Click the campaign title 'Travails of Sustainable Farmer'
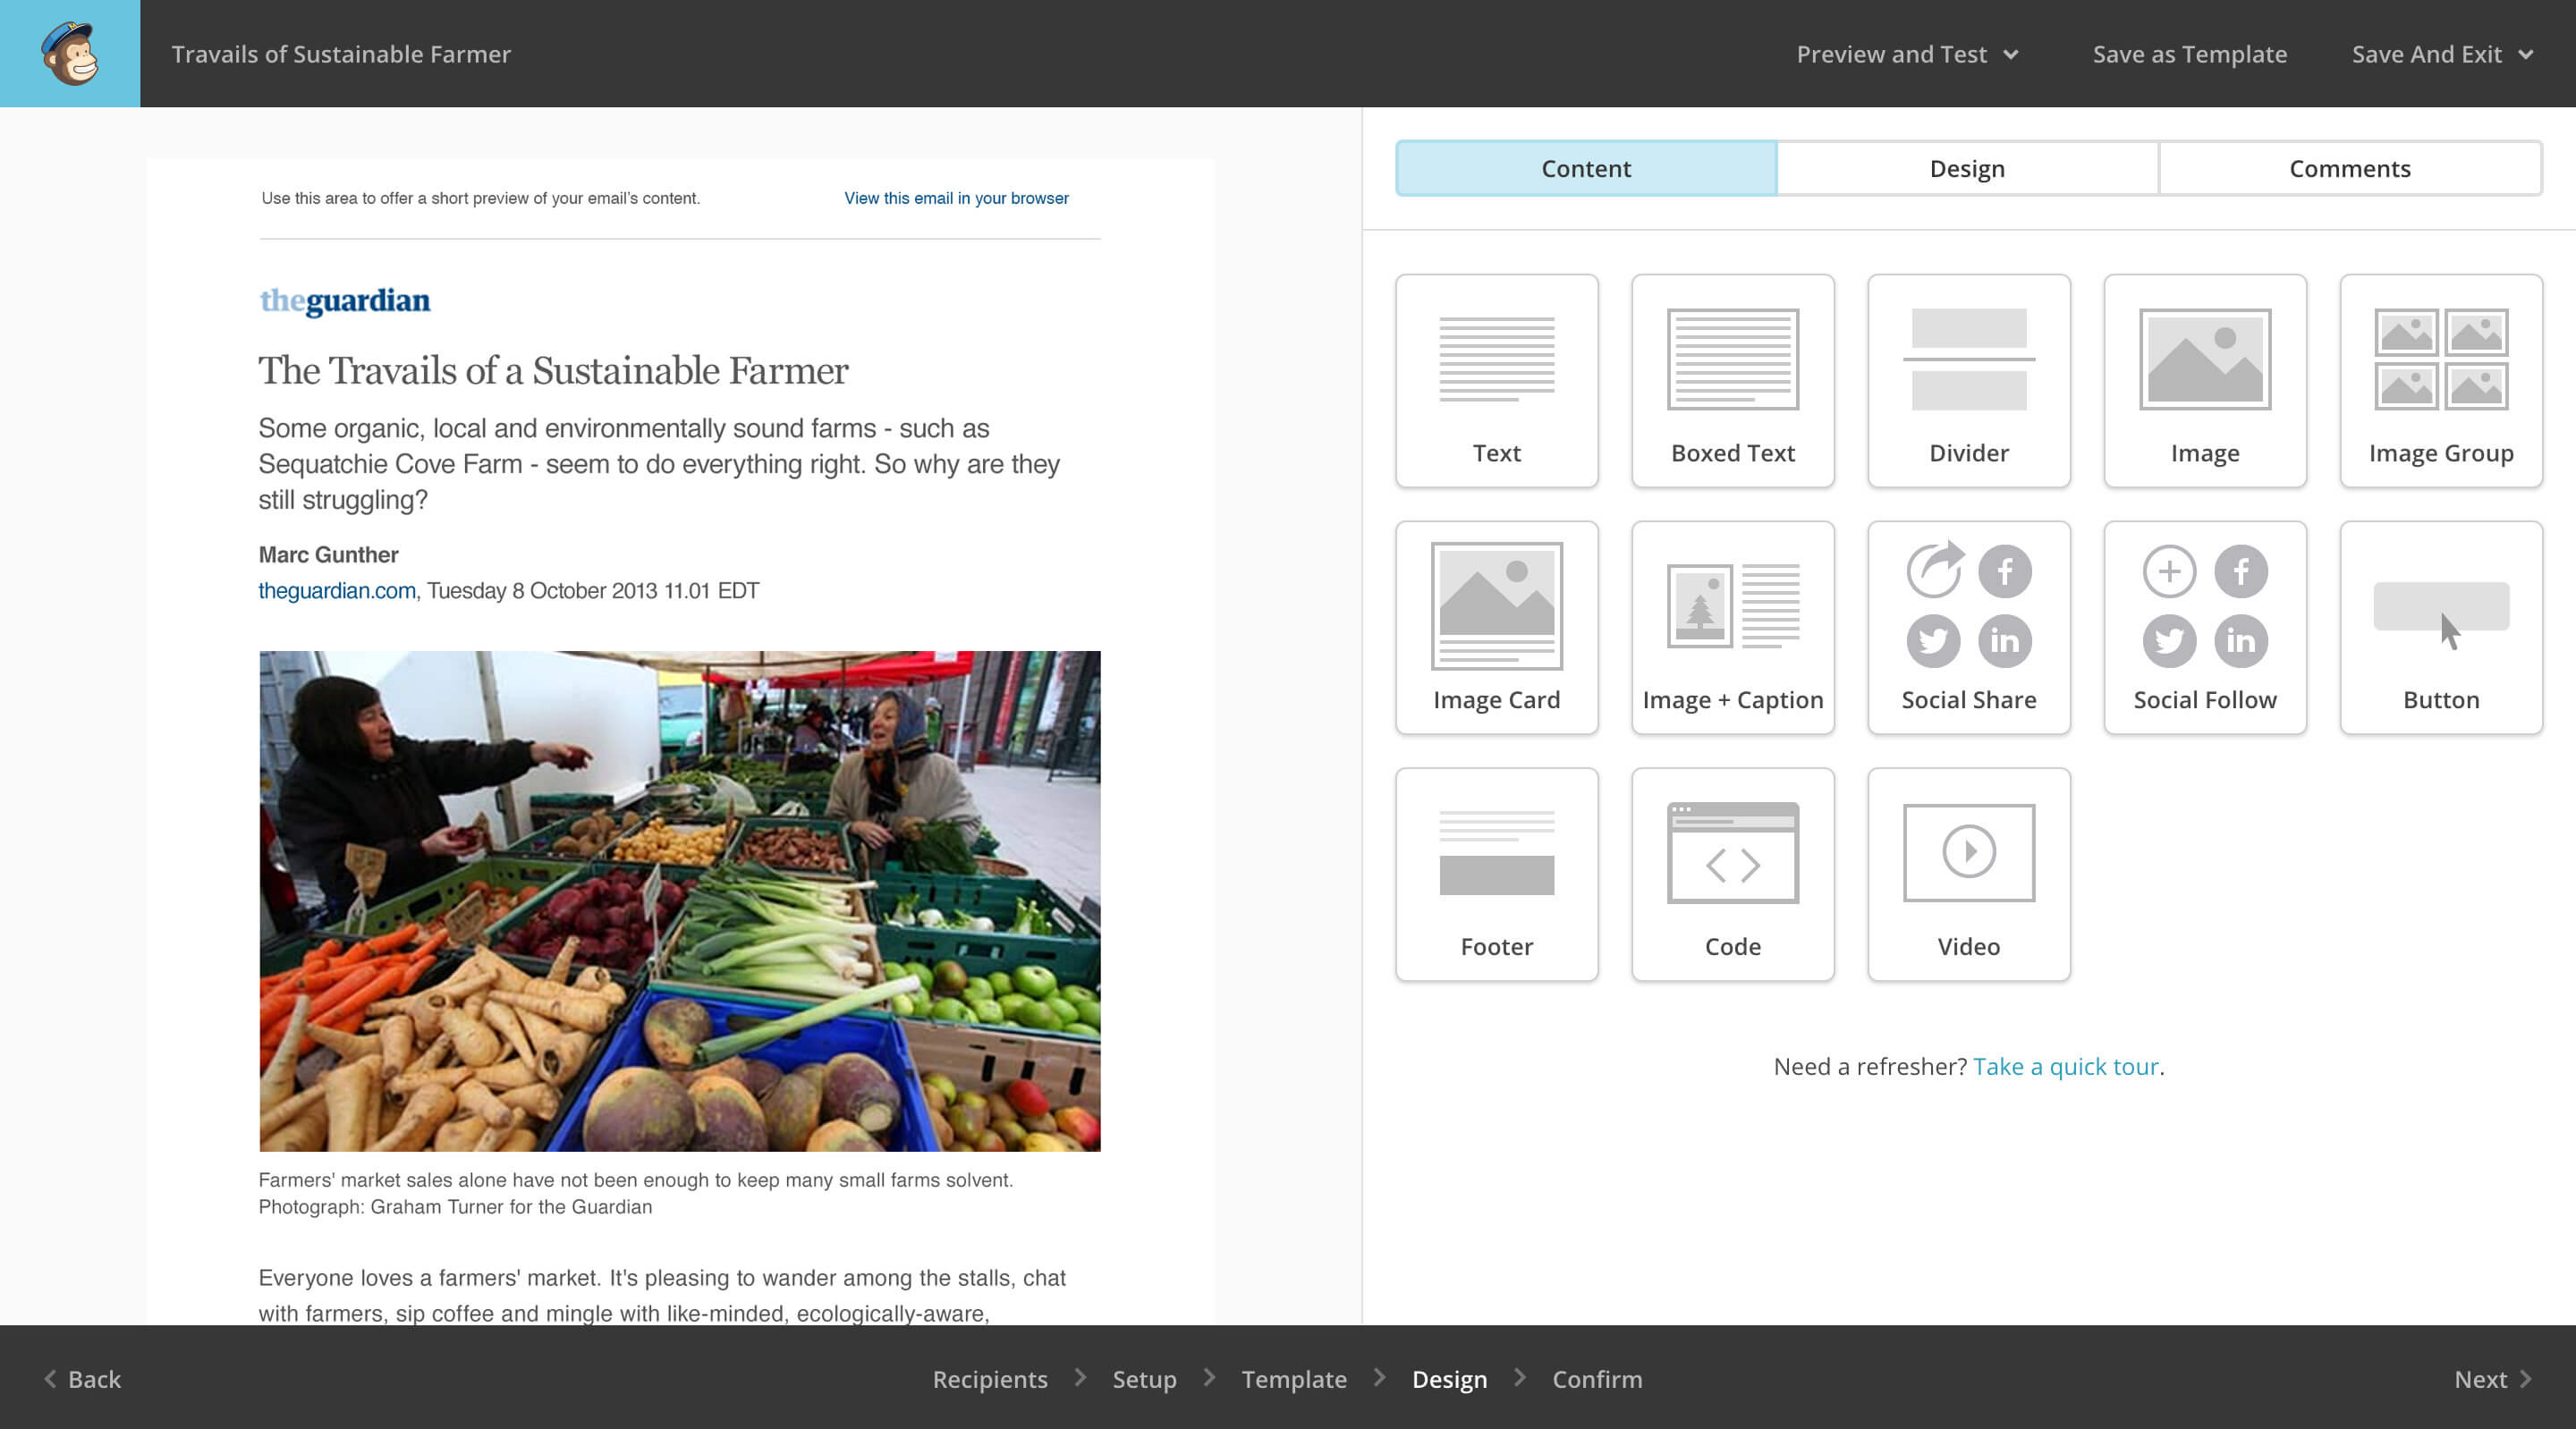 tap(341, 54)
